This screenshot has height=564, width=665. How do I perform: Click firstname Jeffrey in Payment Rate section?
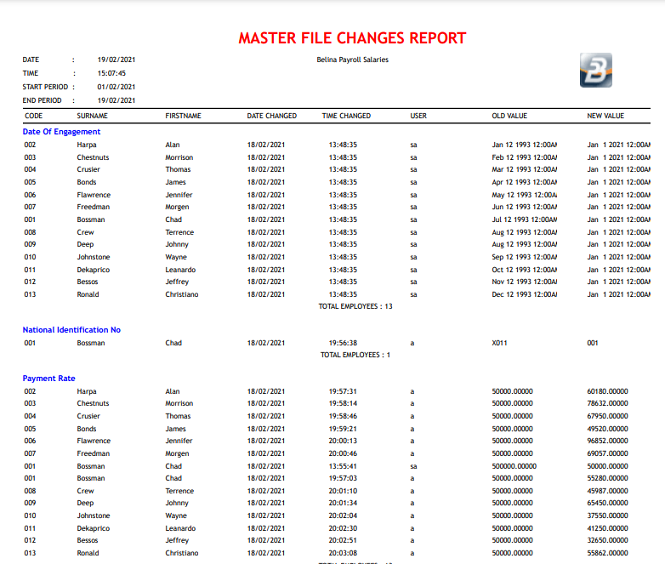(x=177, y=540)
